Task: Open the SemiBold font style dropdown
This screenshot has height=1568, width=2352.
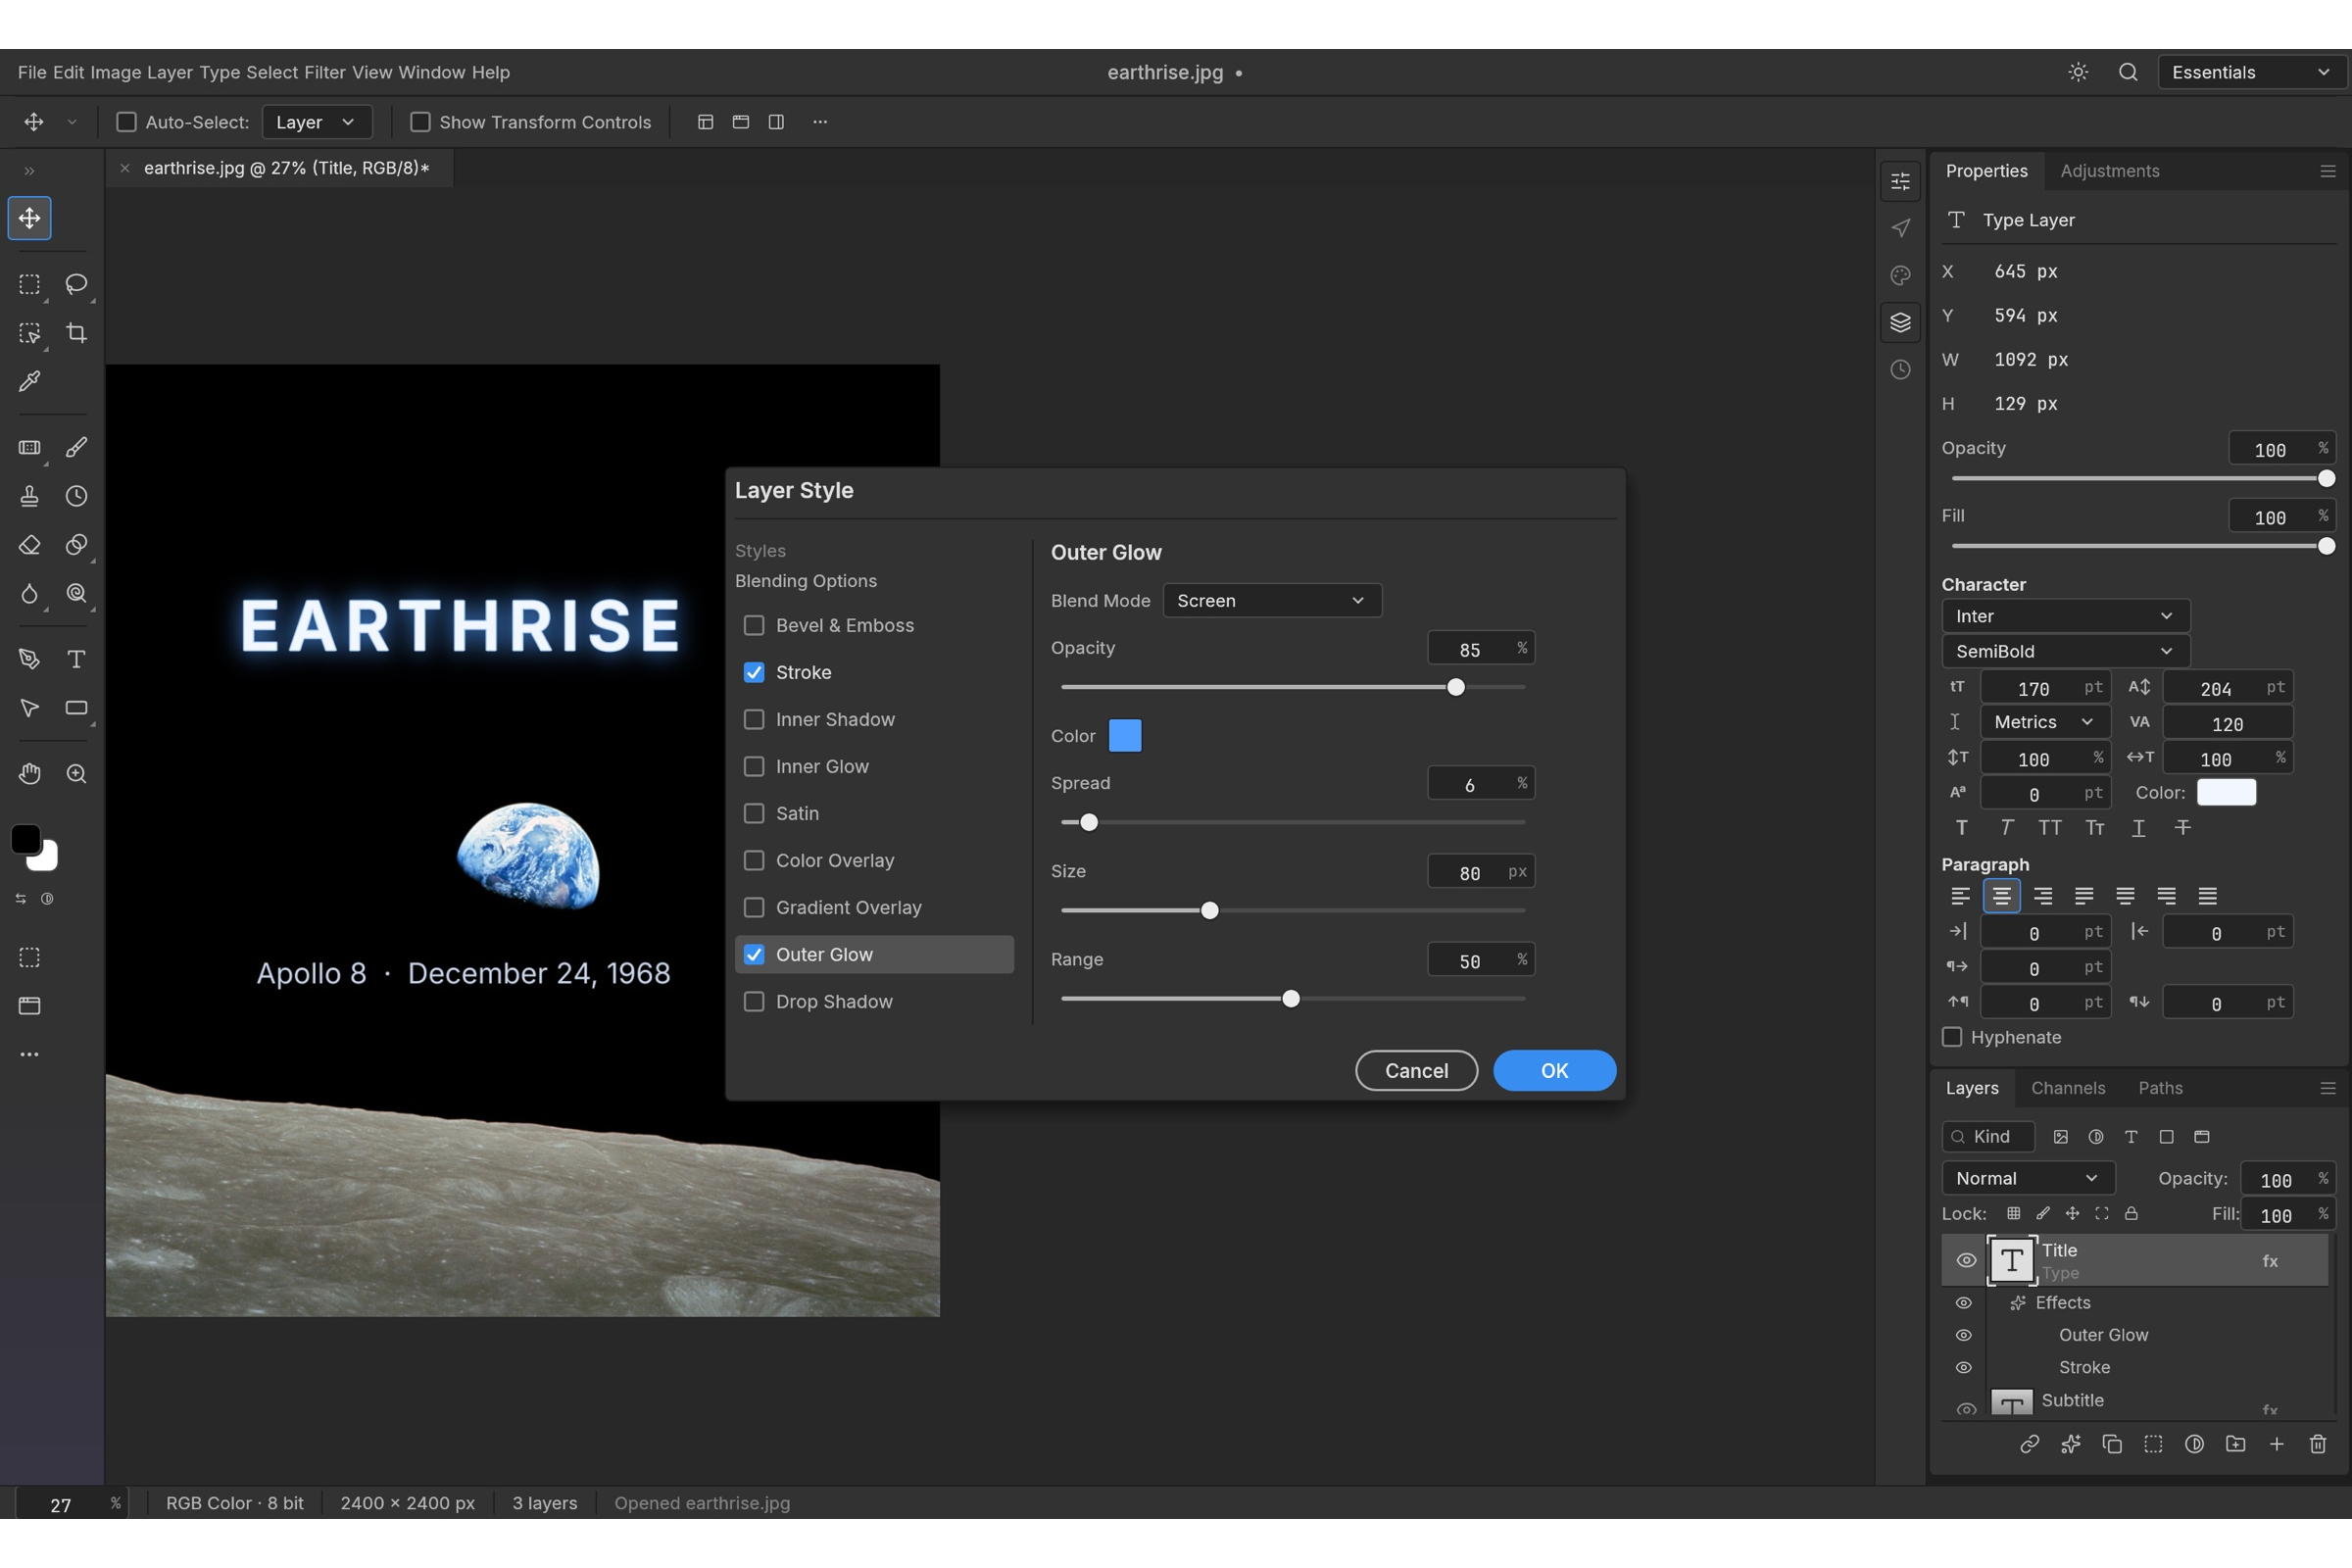Action: tap(2065, 651)
